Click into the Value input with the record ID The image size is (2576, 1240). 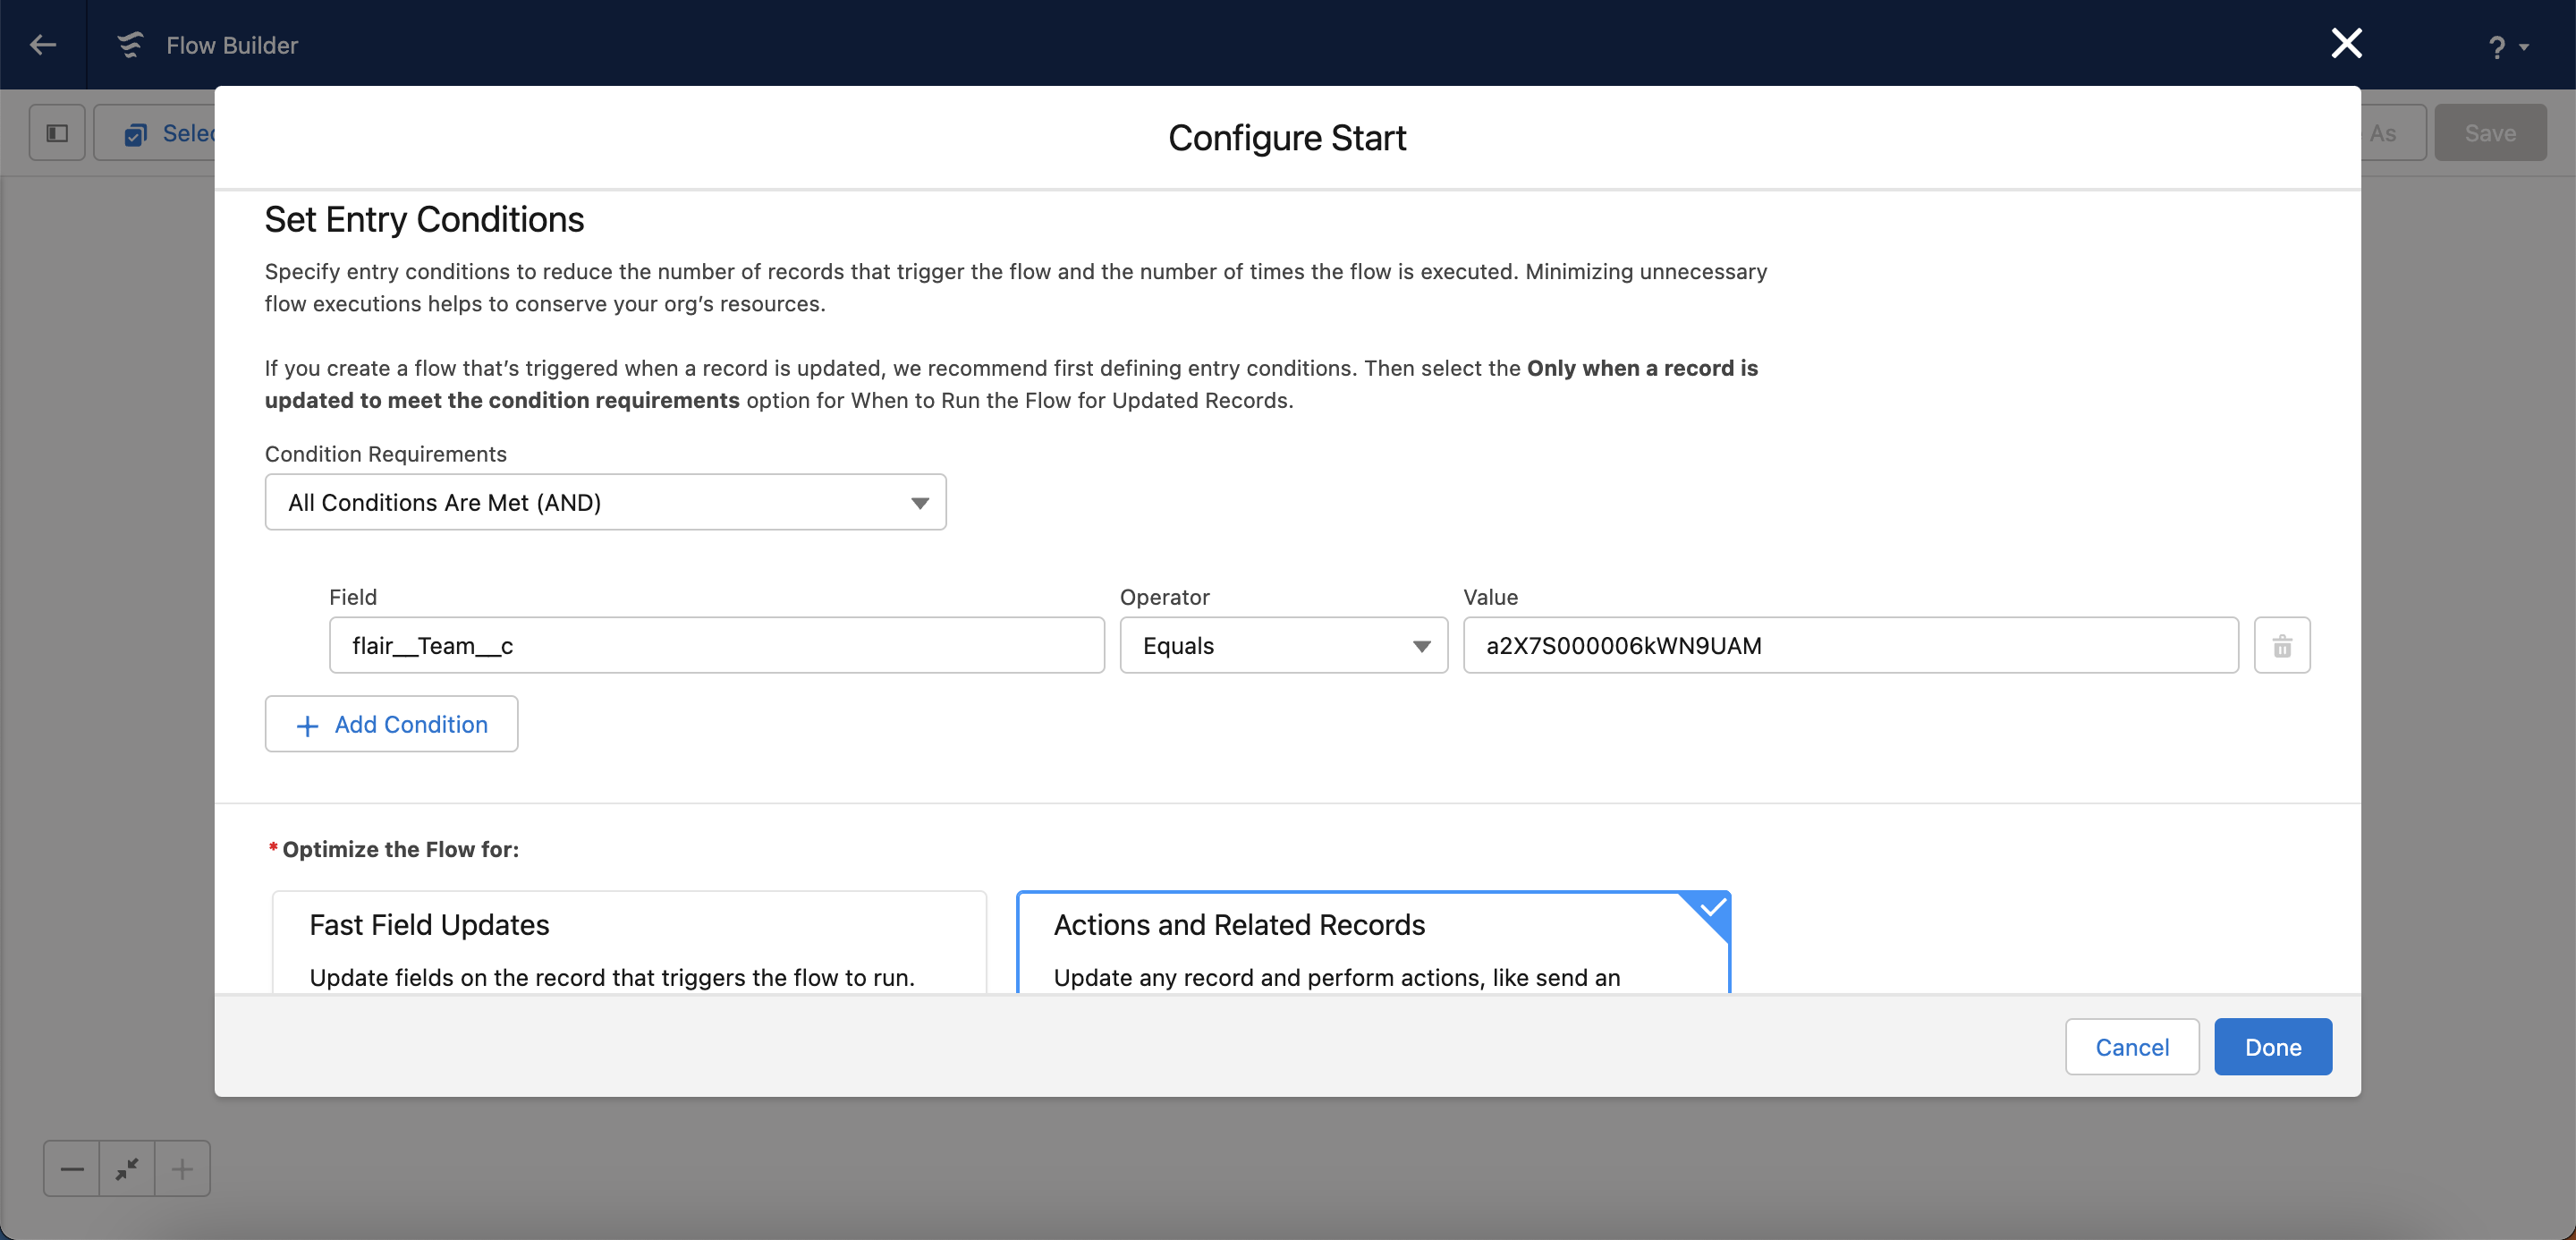click(x=1850, y=646)
